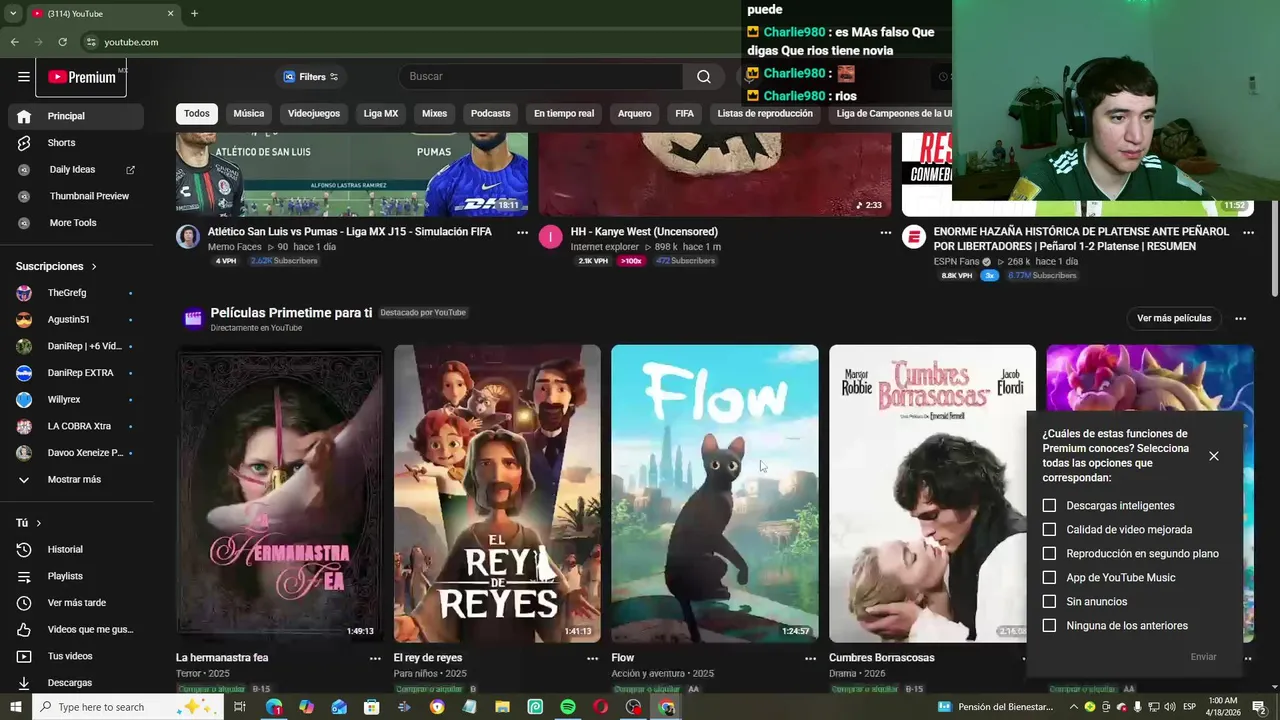Image resolution: width=1280 pixels, height=720 pixels.
Task: Click the Buscar search field
Action: (541, 77)
